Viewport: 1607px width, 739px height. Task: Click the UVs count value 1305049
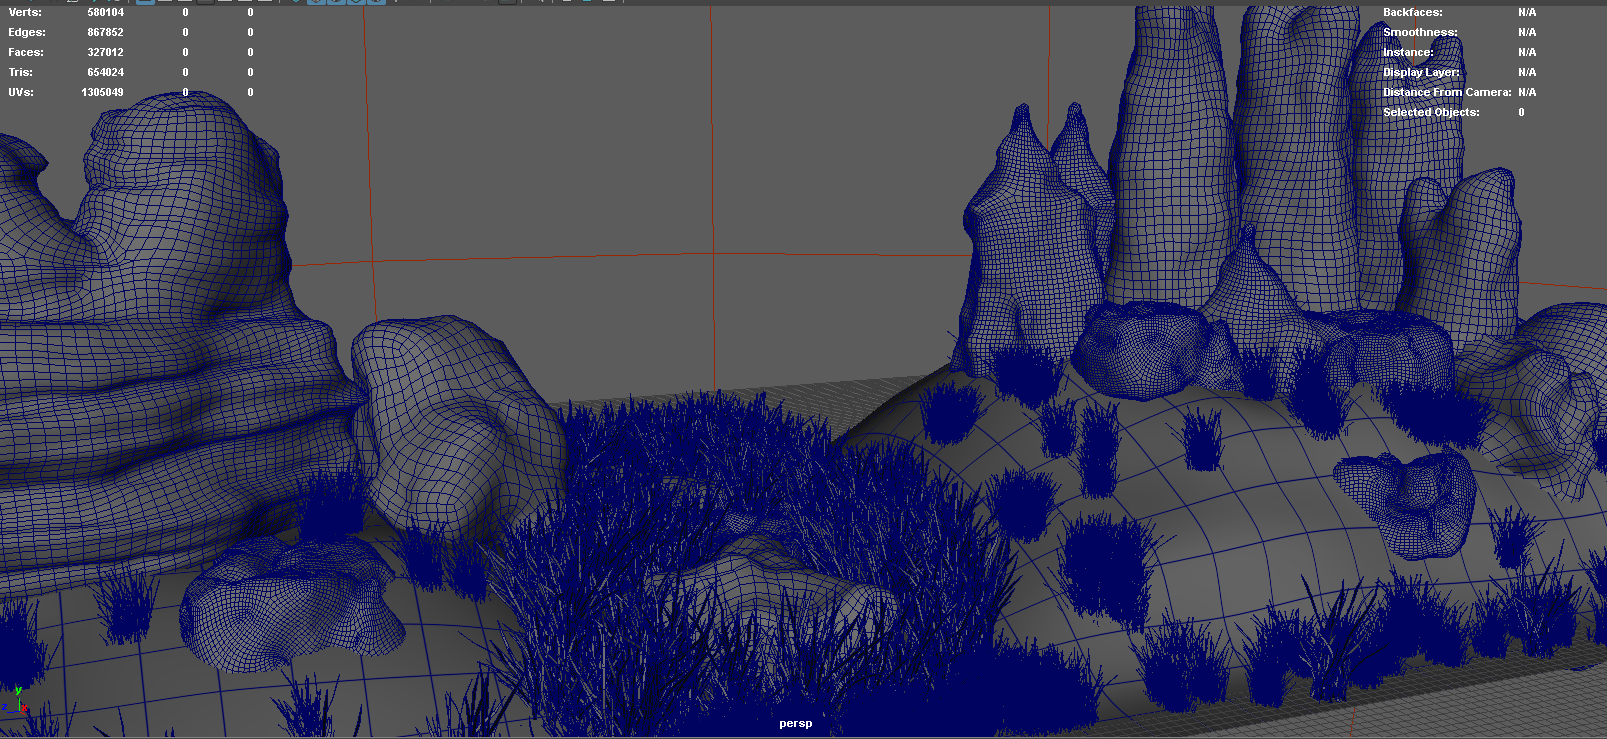click(102, 92)
